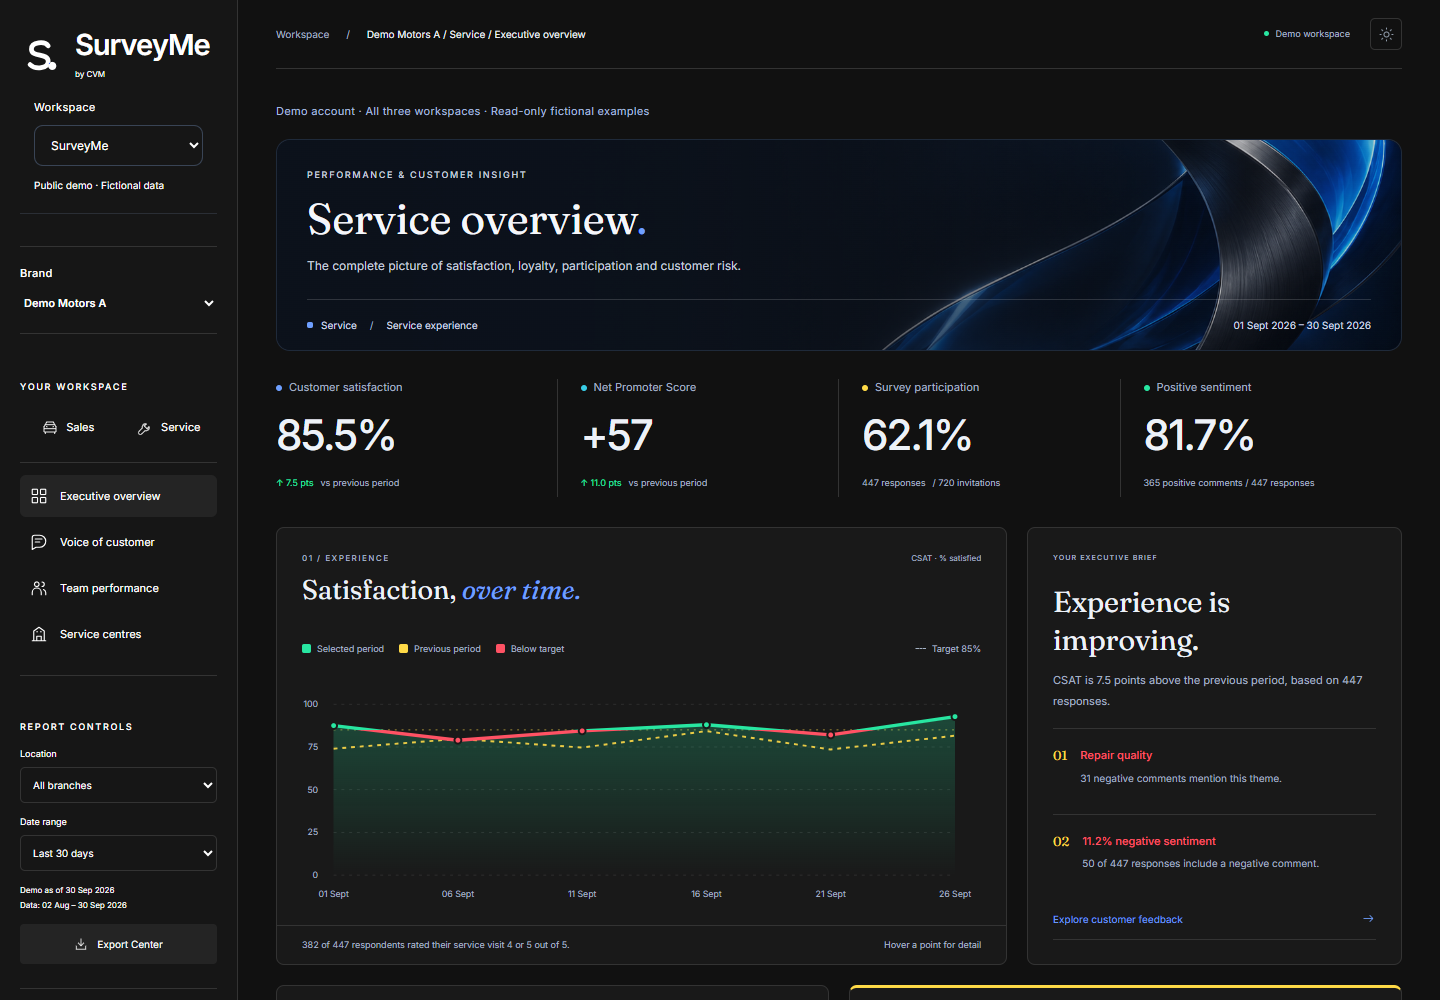1440x1000 pixels.
Task: Click the arrow beside Explore customer feedback
Action: click(x=1368, y=919)
